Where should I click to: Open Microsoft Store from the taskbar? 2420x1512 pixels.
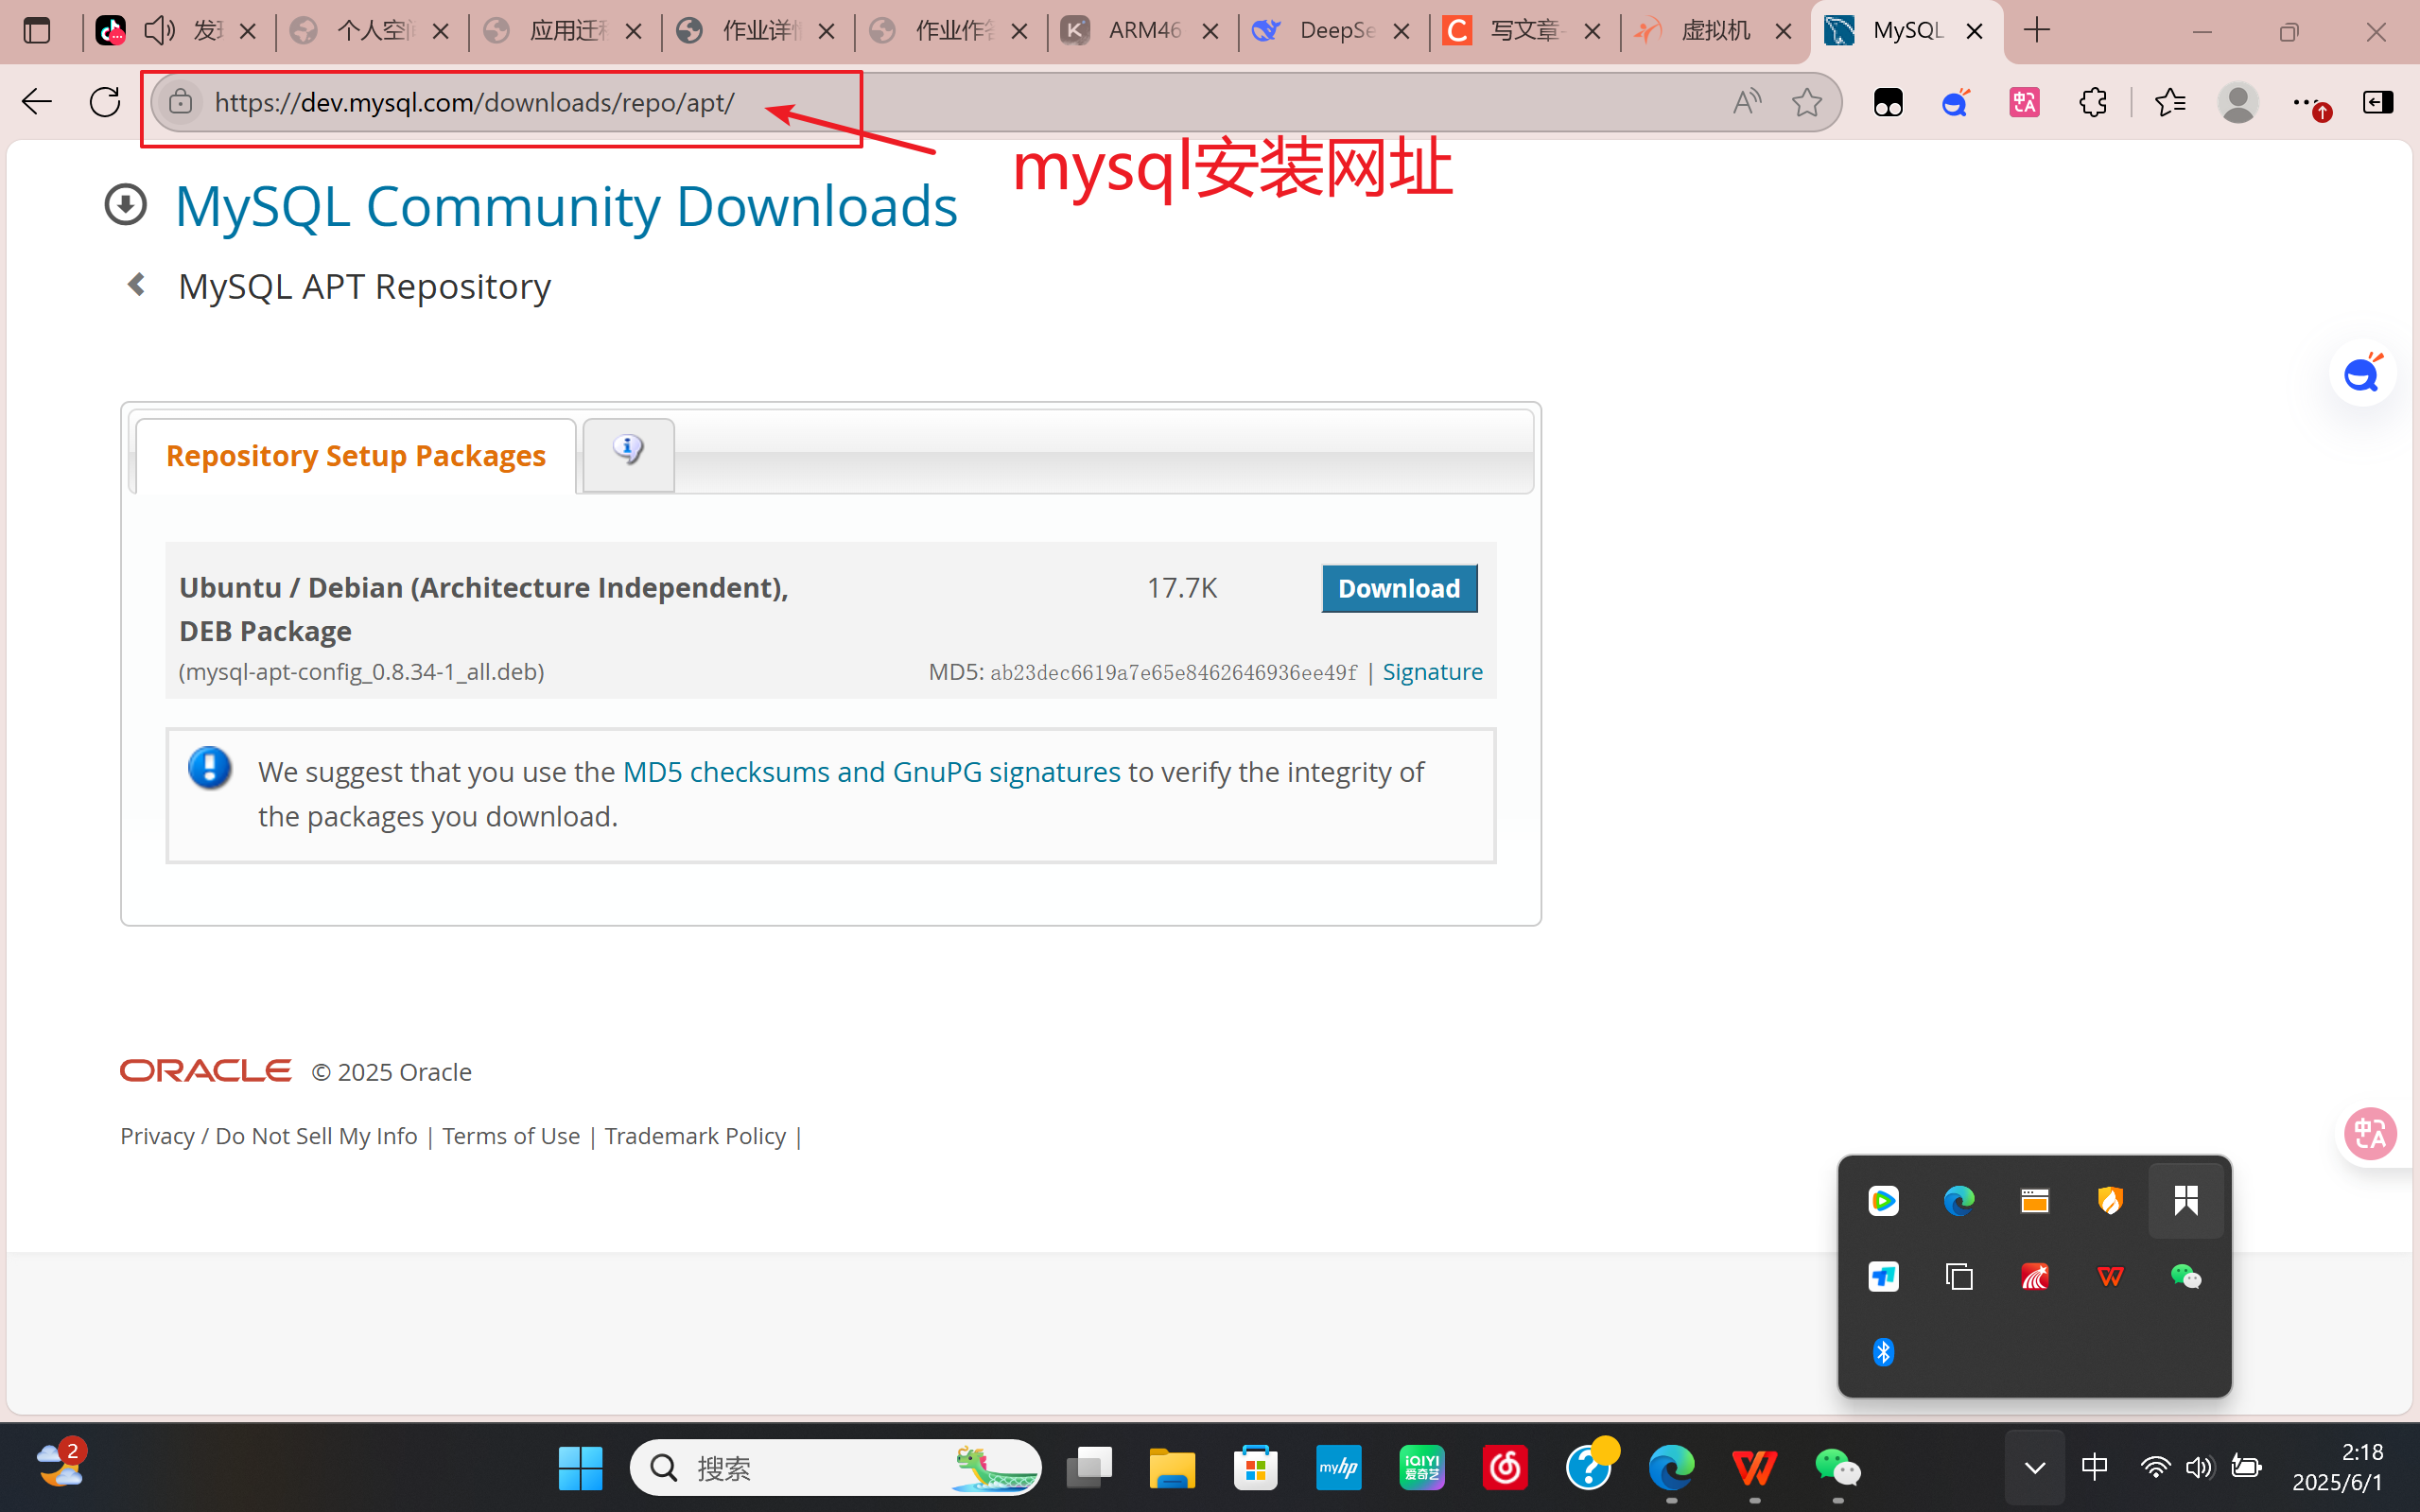tap(1255, 1468)
